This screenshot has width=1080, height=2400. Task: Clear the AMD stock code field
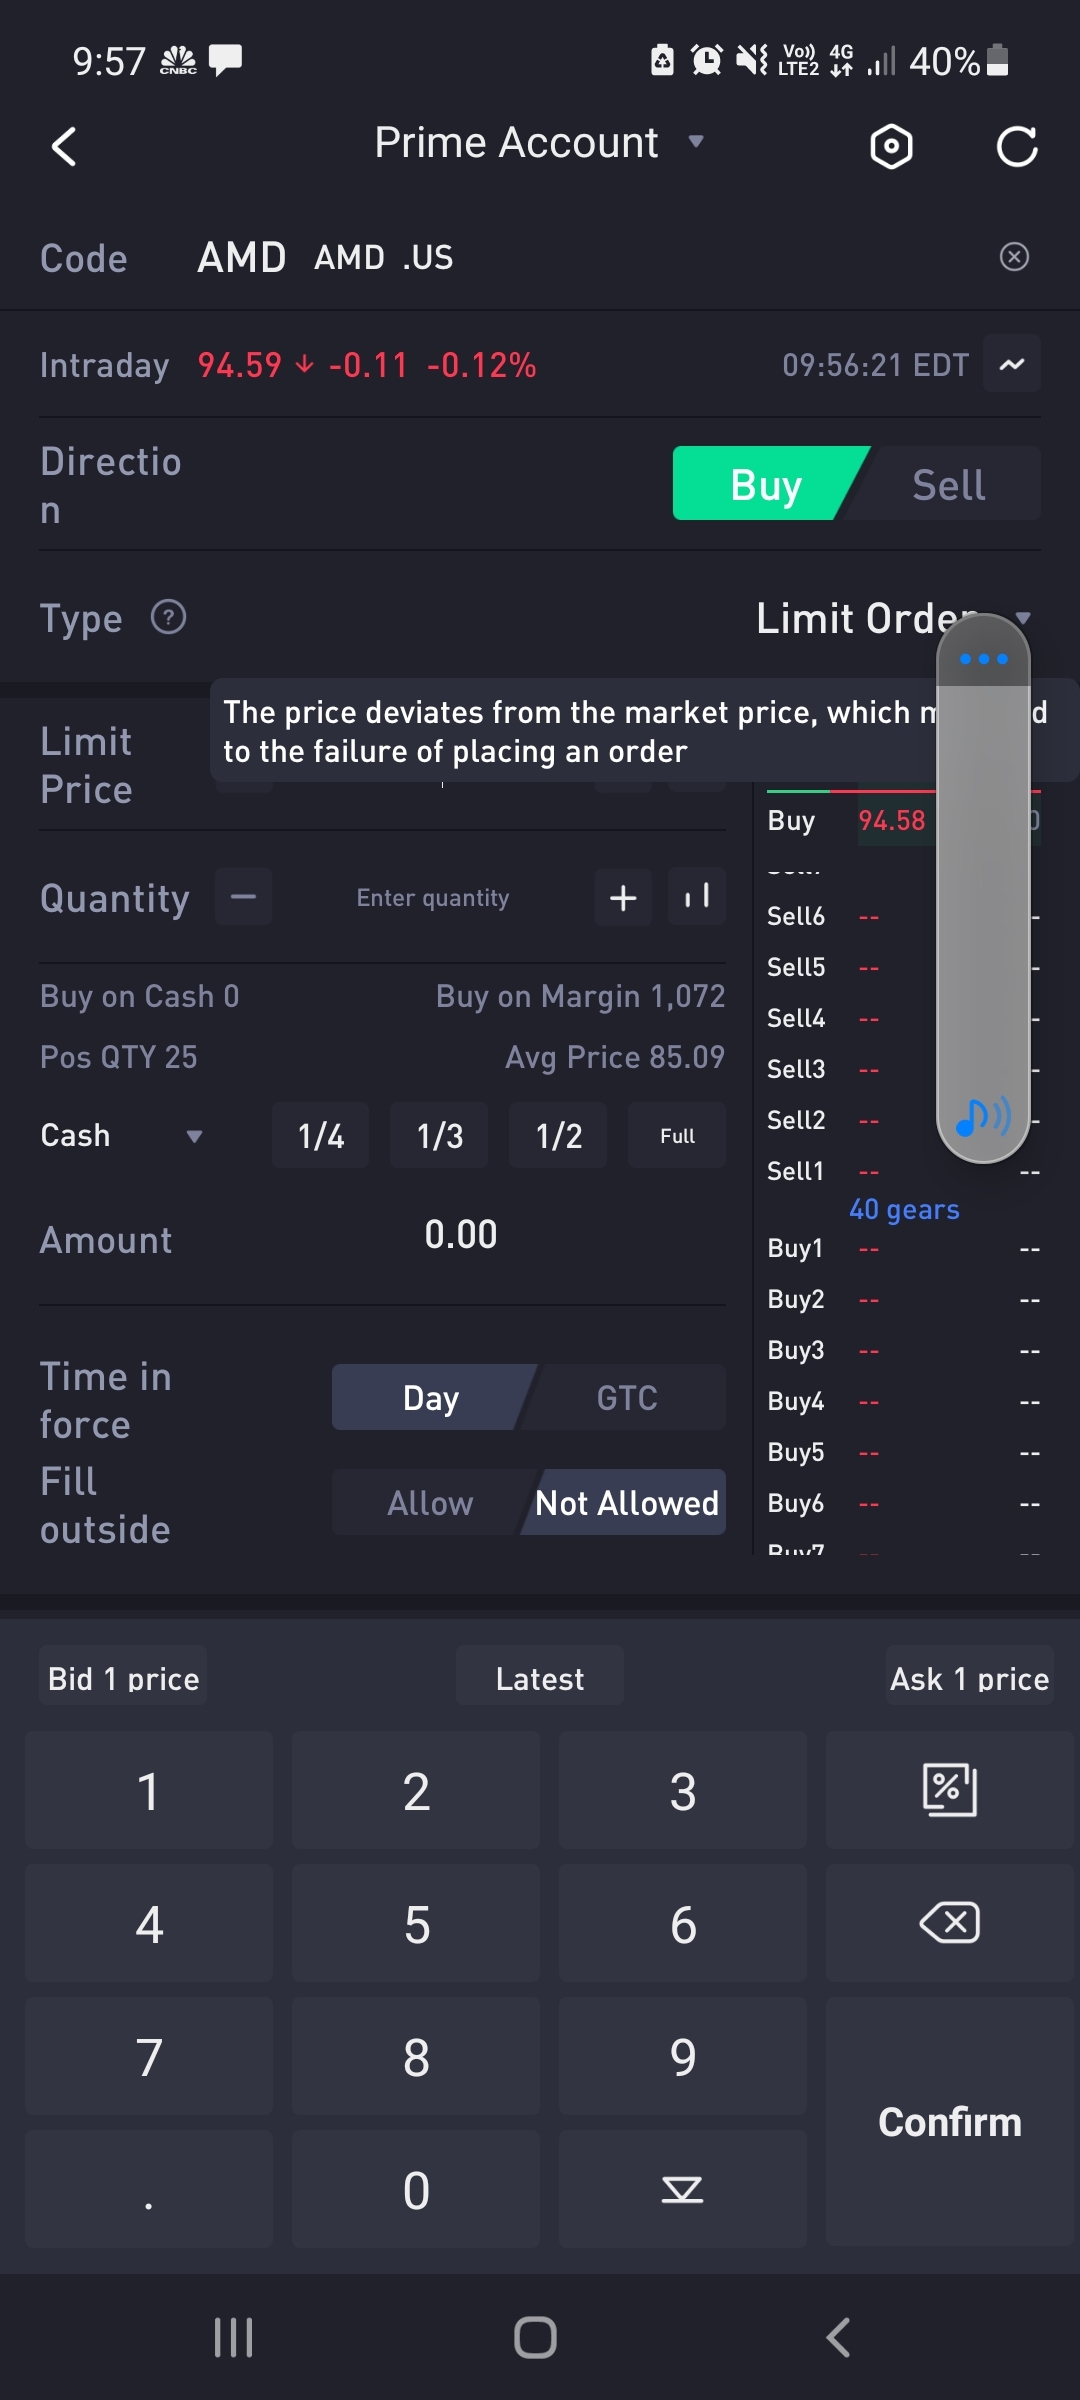(x=1014, y=257)
